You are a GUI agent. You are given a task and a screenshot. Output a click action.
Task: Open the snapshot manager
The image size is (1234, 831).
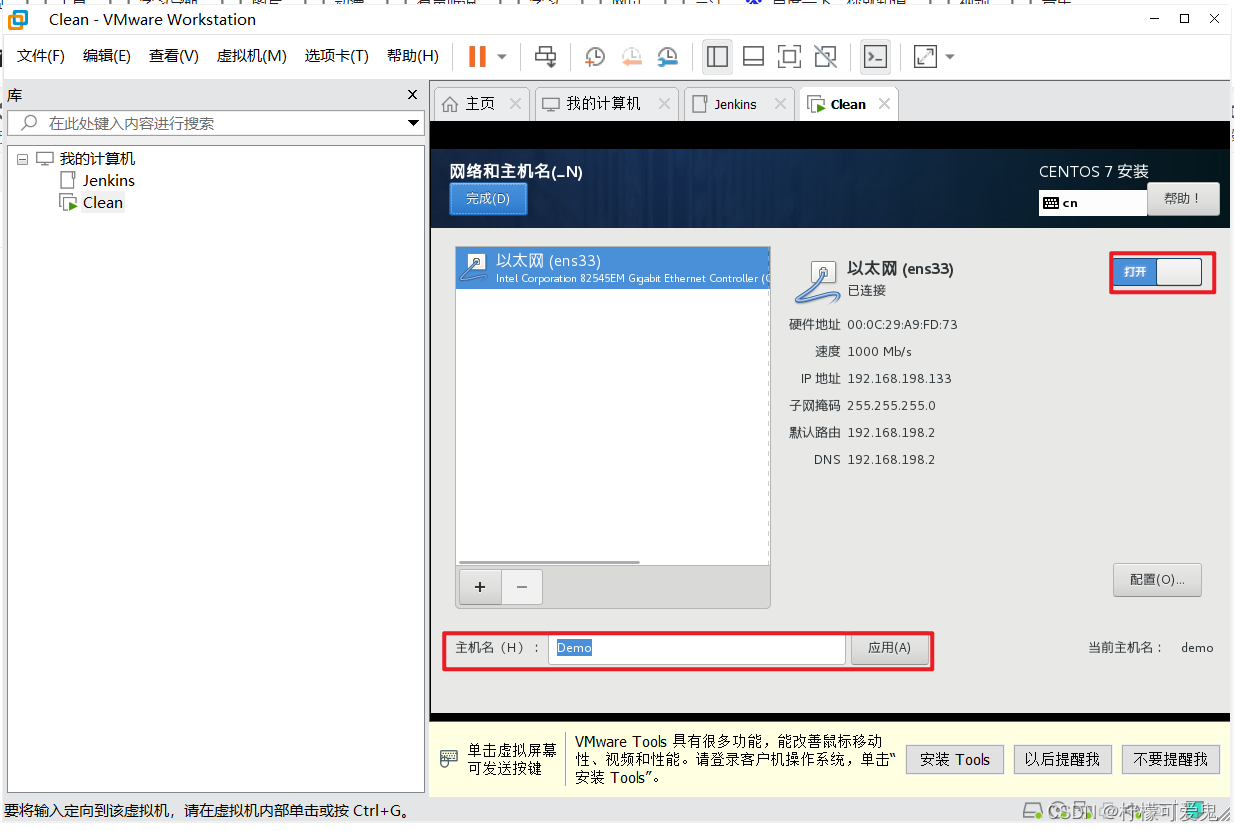point(667,56)
